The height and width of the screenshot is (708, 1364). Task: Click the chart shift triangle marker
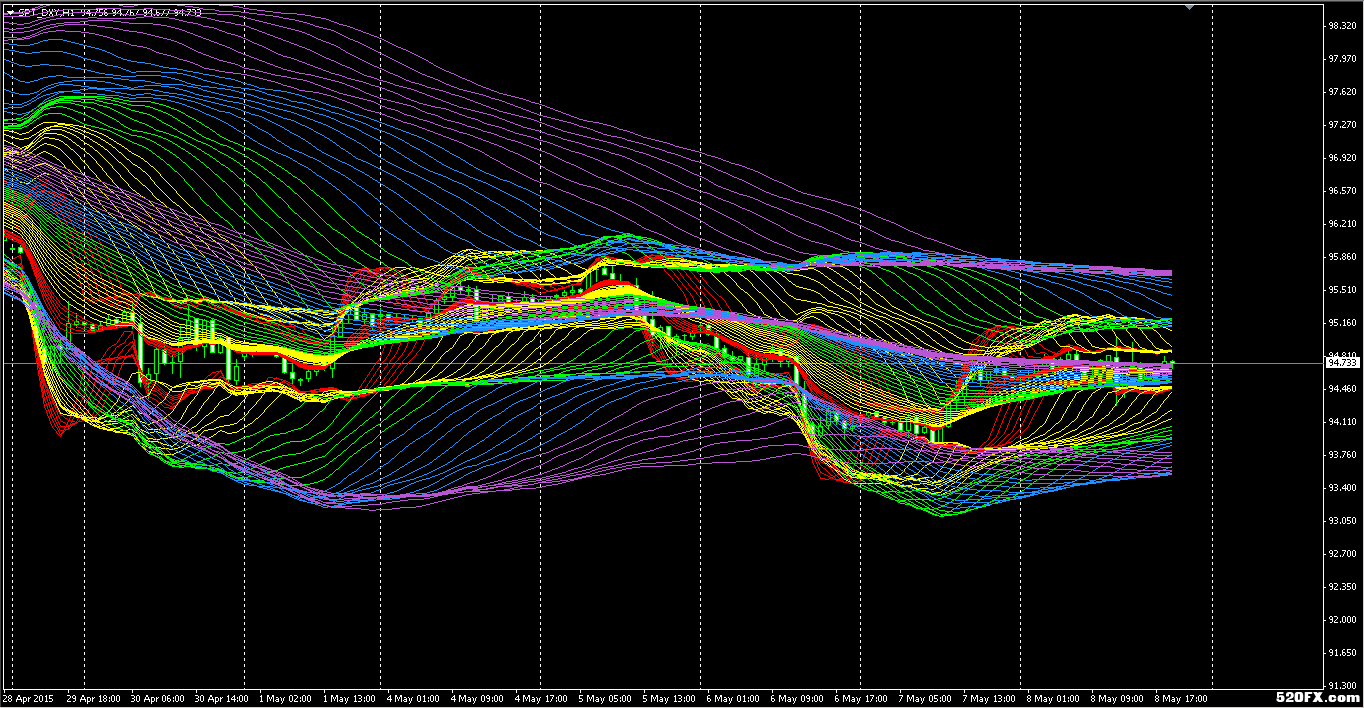point(1189,7)
